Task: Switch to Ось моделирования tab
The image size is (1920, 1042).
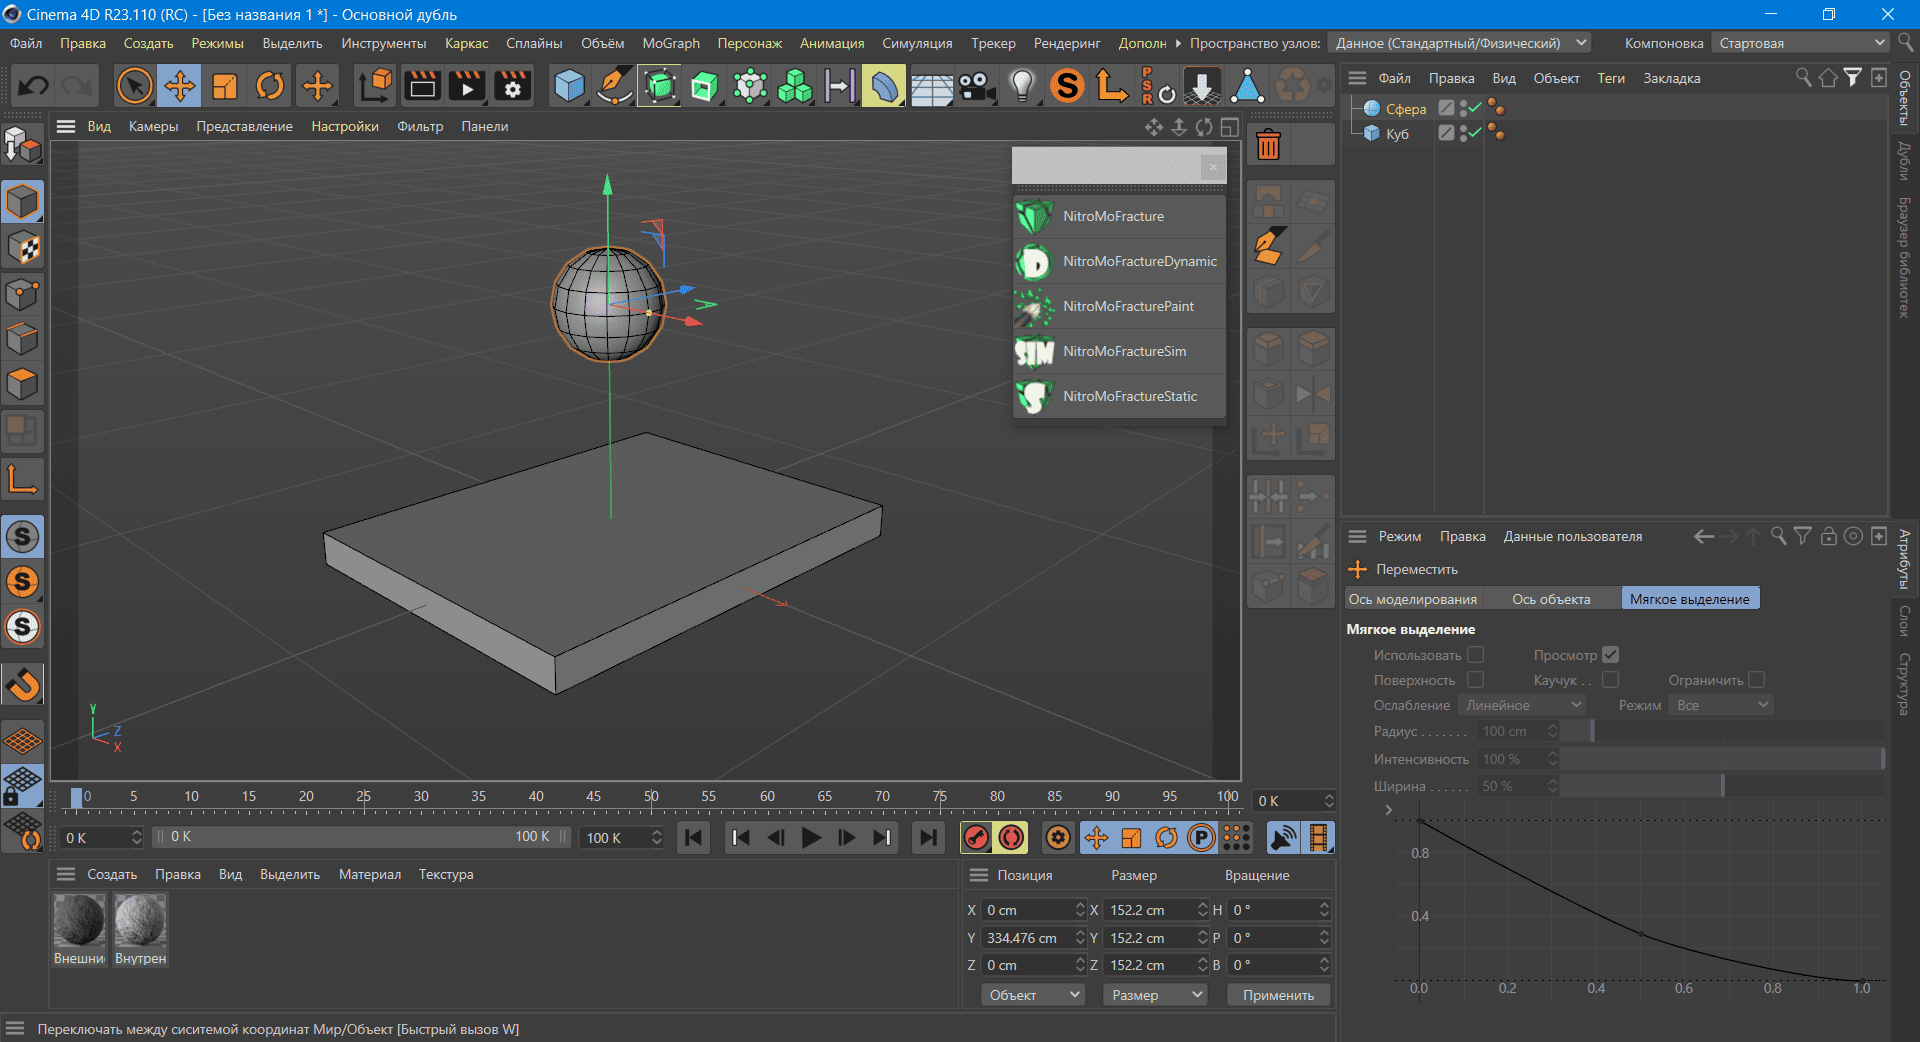Action: pos(1412,599)
